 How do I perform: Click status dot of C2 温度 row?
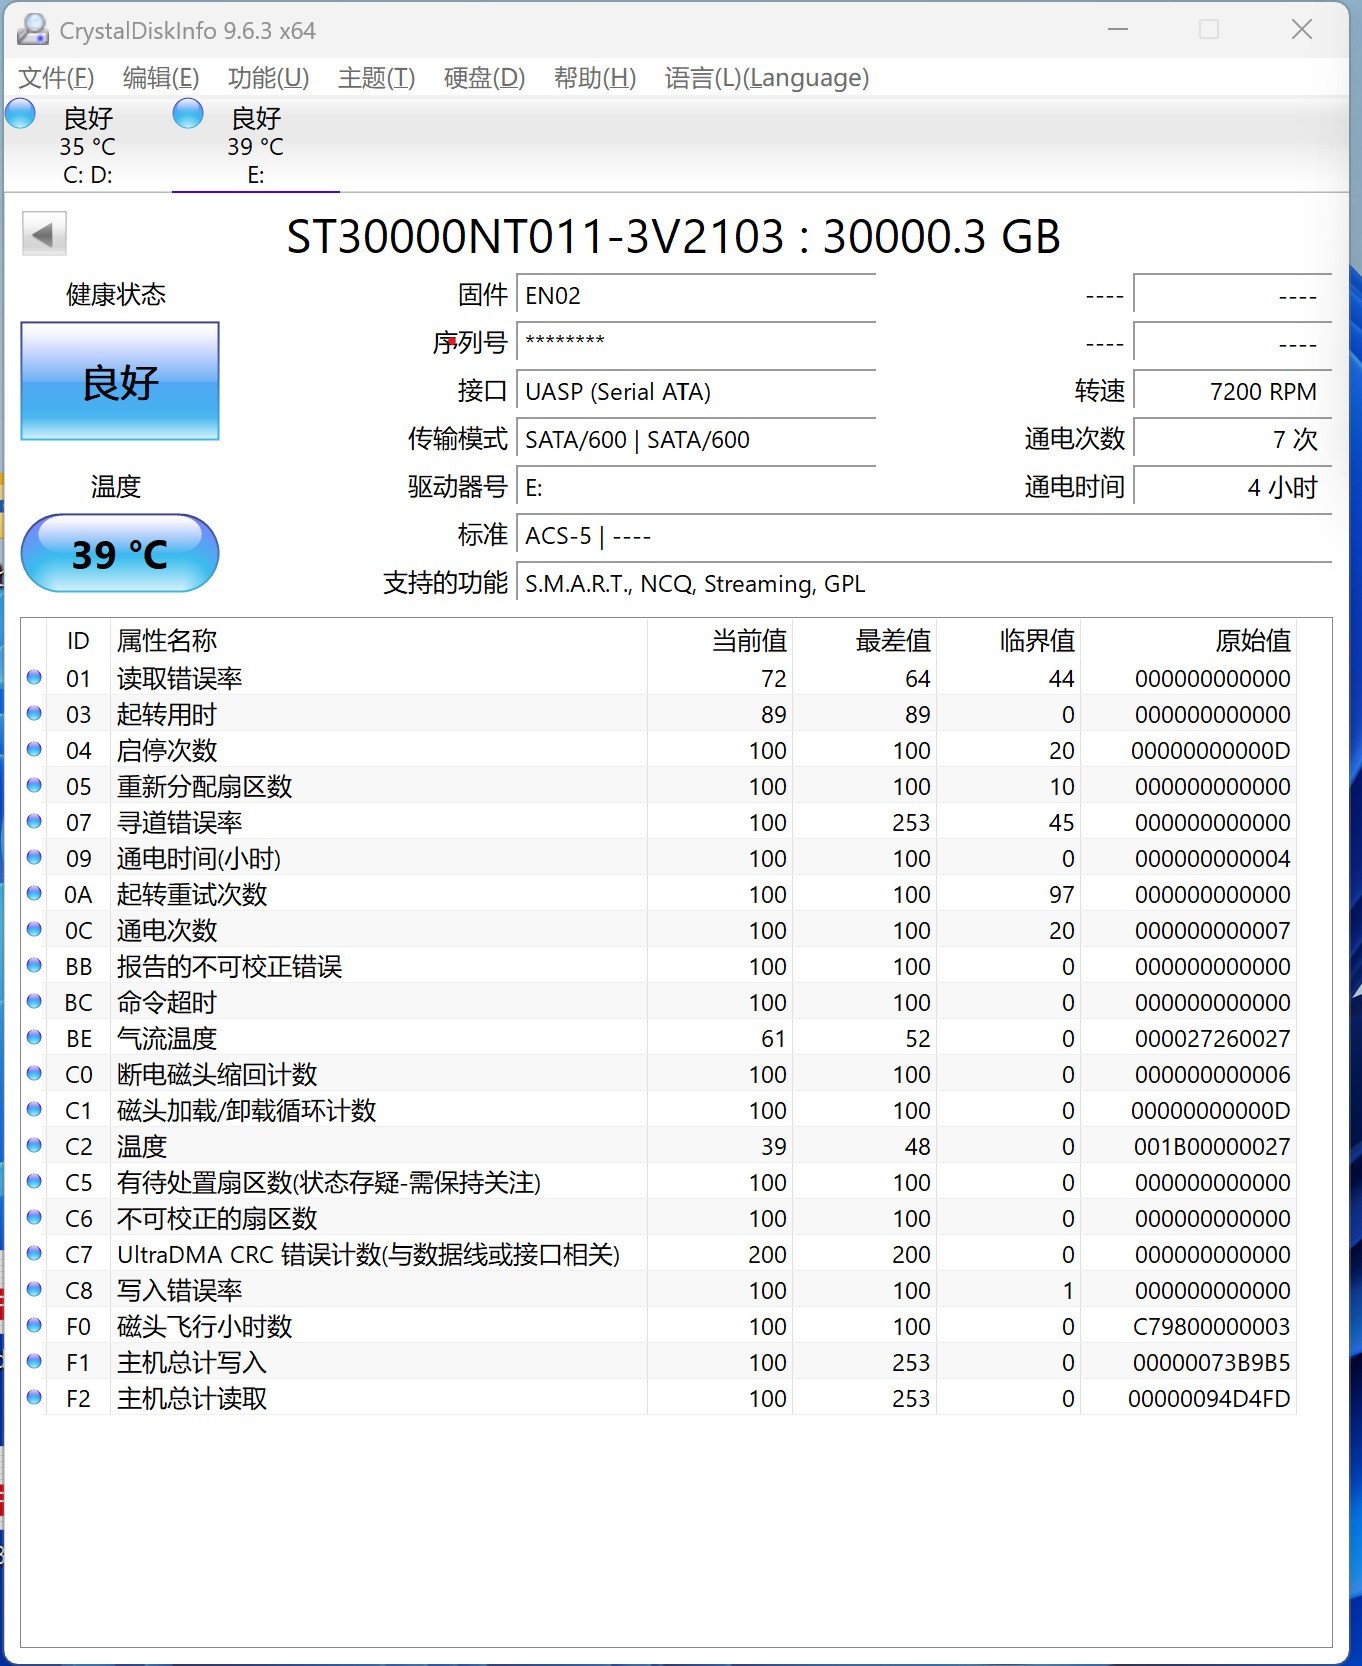[x=34, y=1146]
